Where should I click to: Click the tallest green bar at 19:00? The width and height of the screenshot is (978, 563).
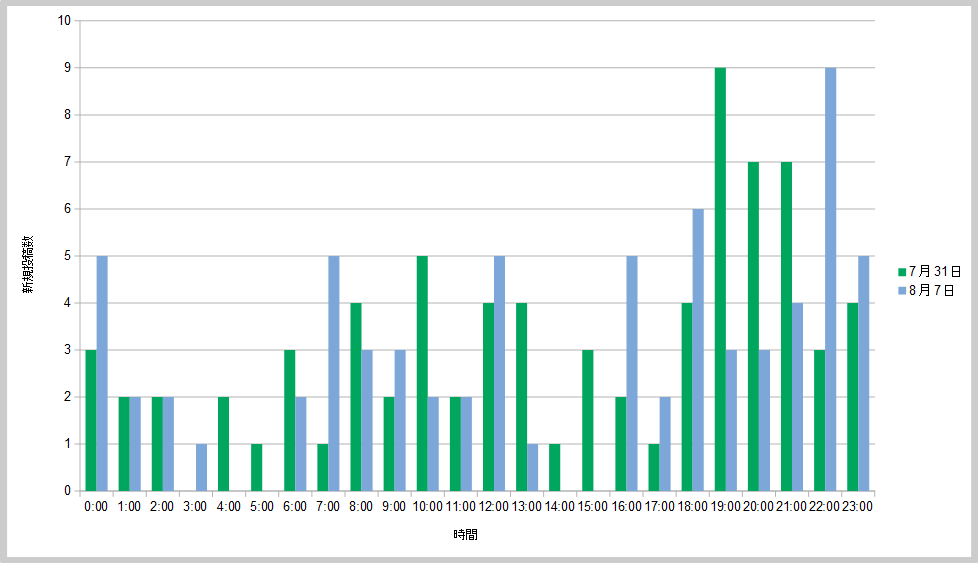(x=720, y=279)
